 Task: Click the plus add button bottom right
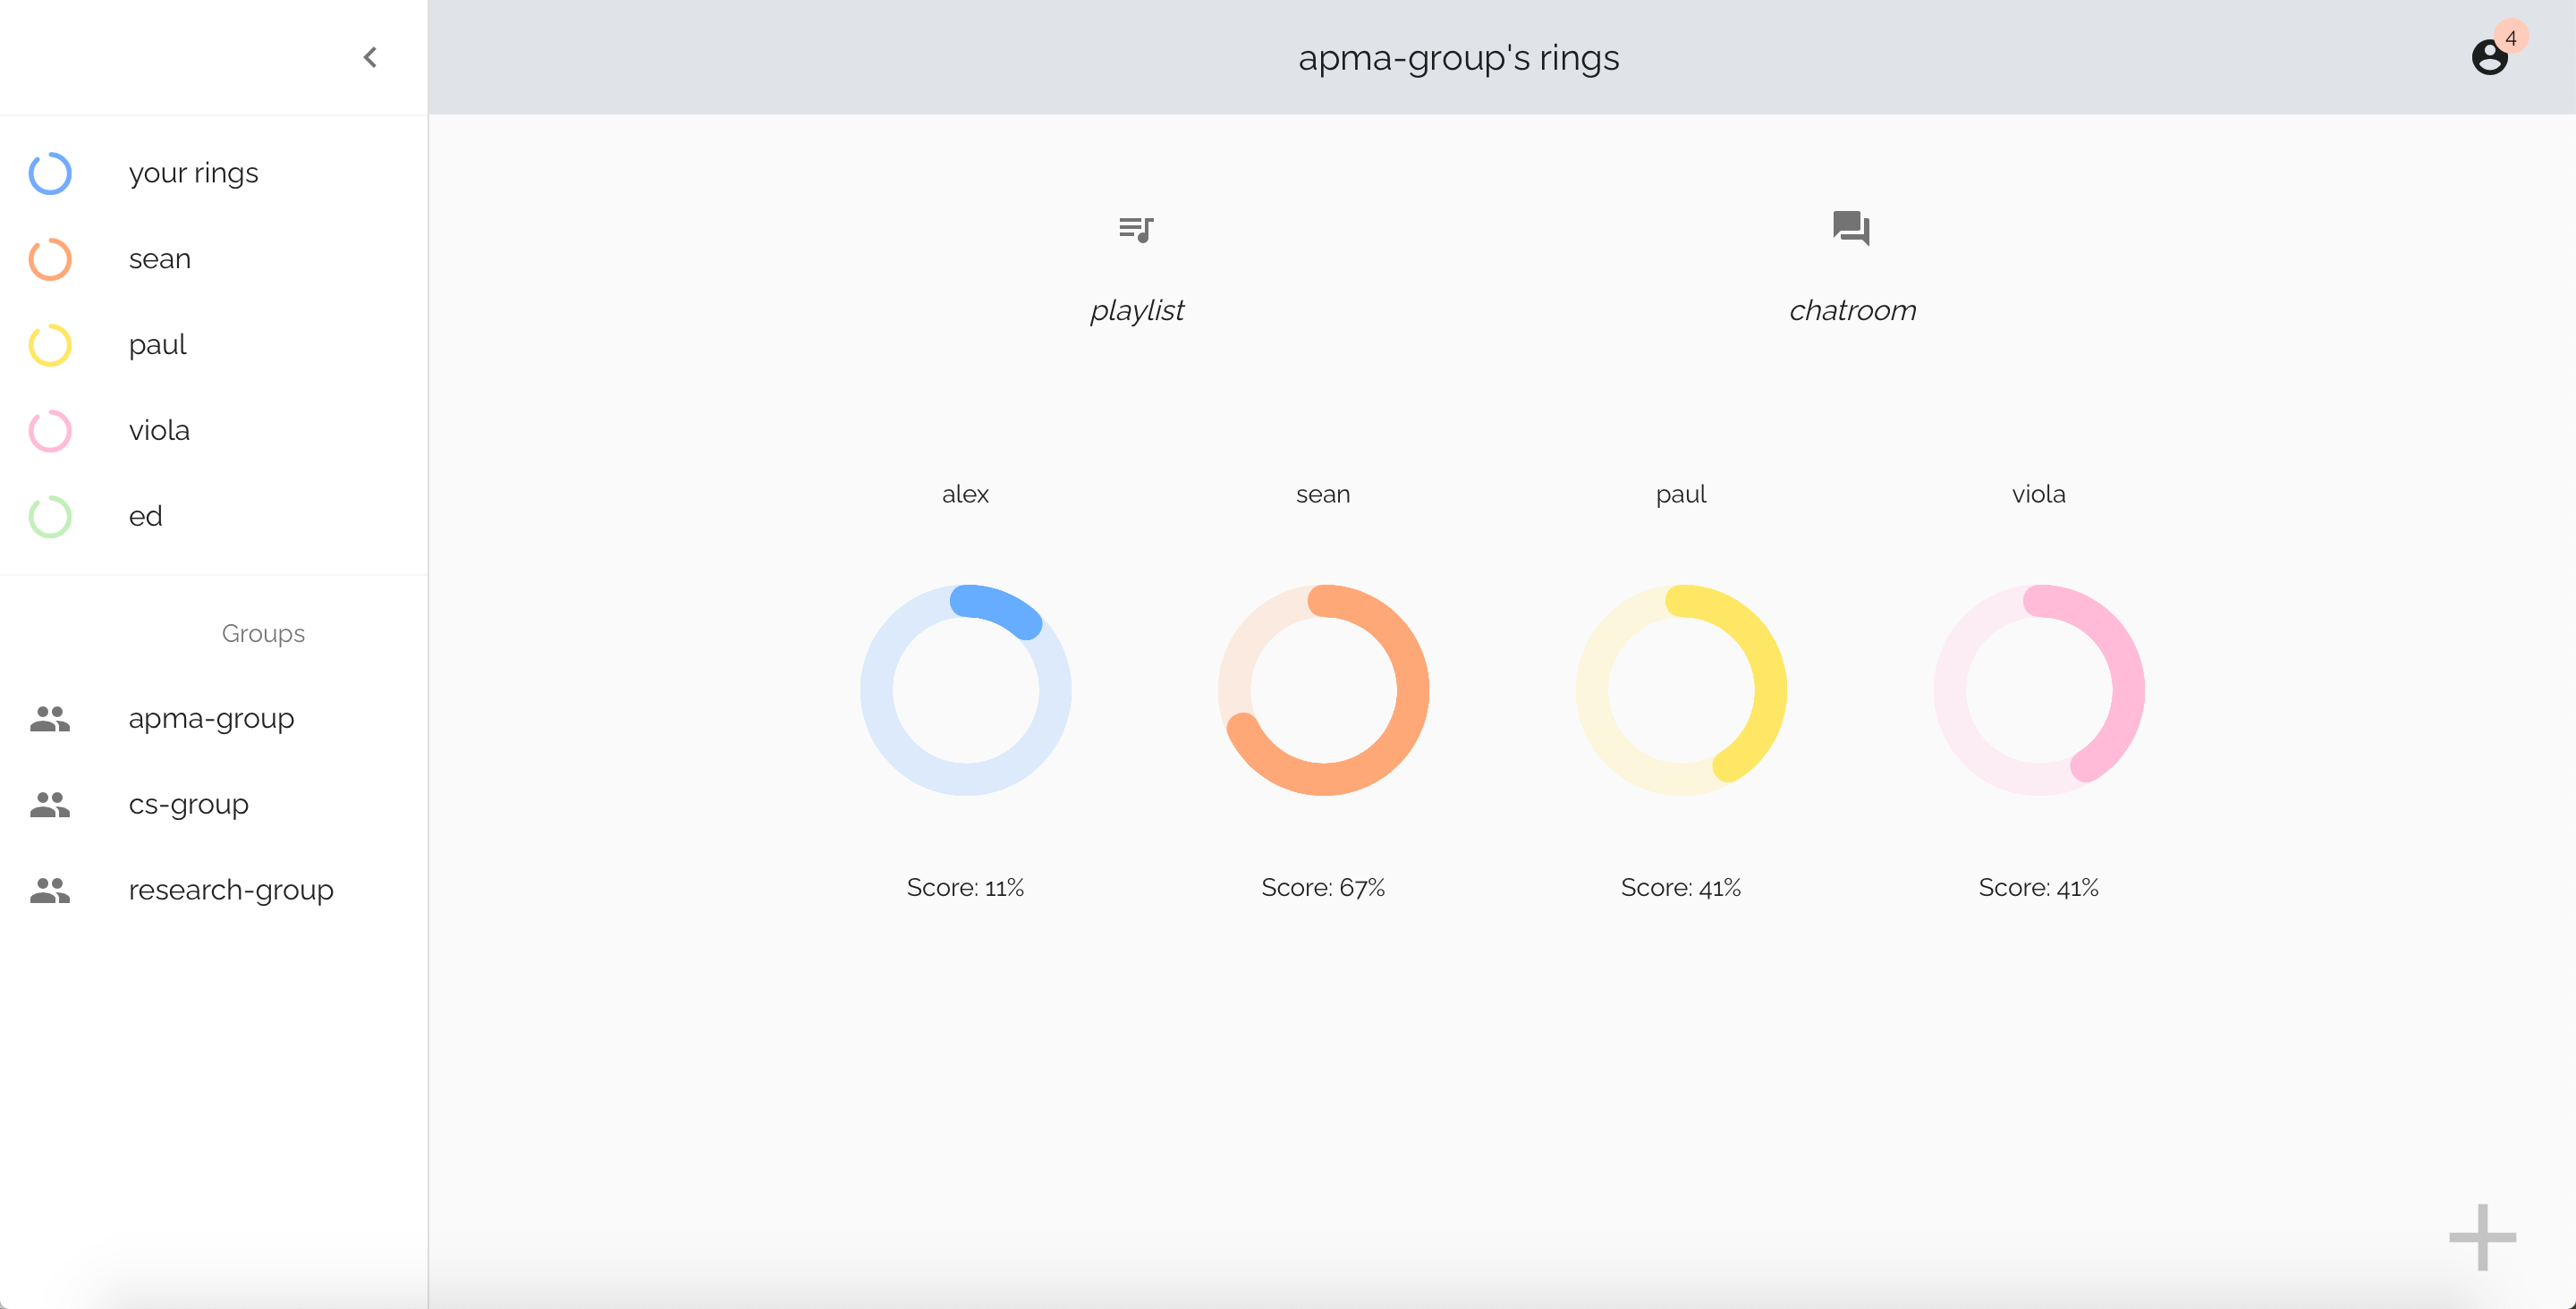[x=2482, y=1237]
